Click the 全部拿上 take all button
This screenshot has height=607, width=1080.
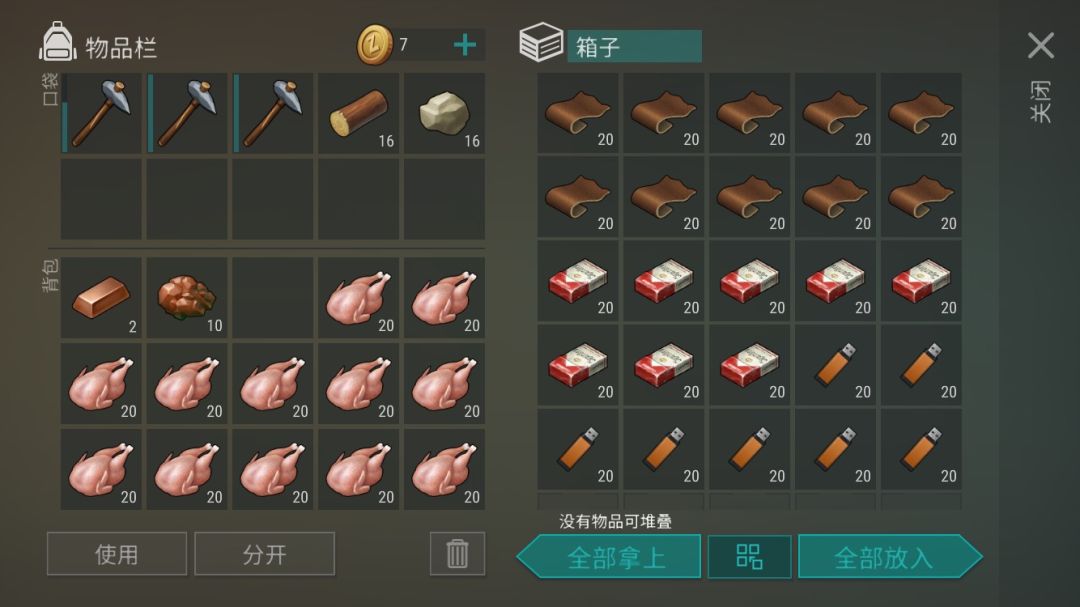tap(609, 556)
